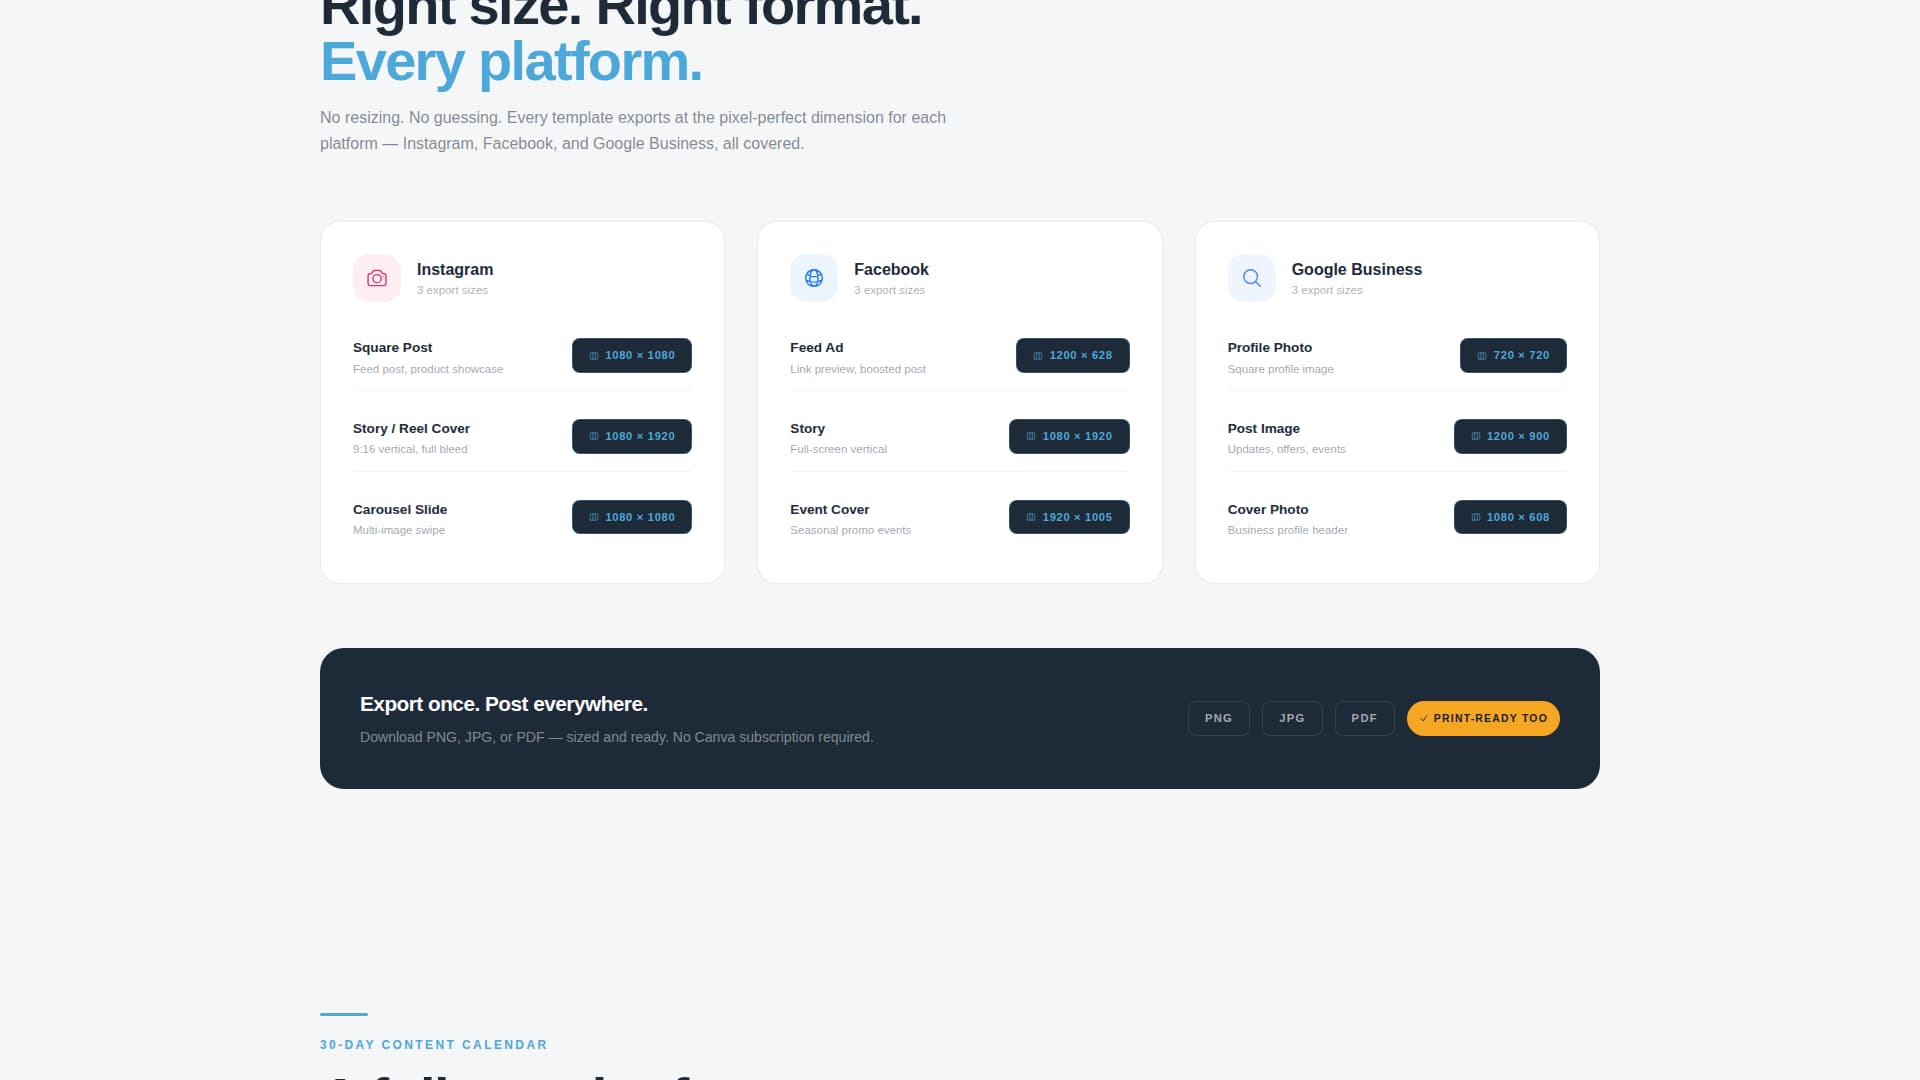The height and width of the screenshot is (1080, 1920).
Task: Select the Square Post 1080 × 1080 badge
Action: [x=632, y=355]
